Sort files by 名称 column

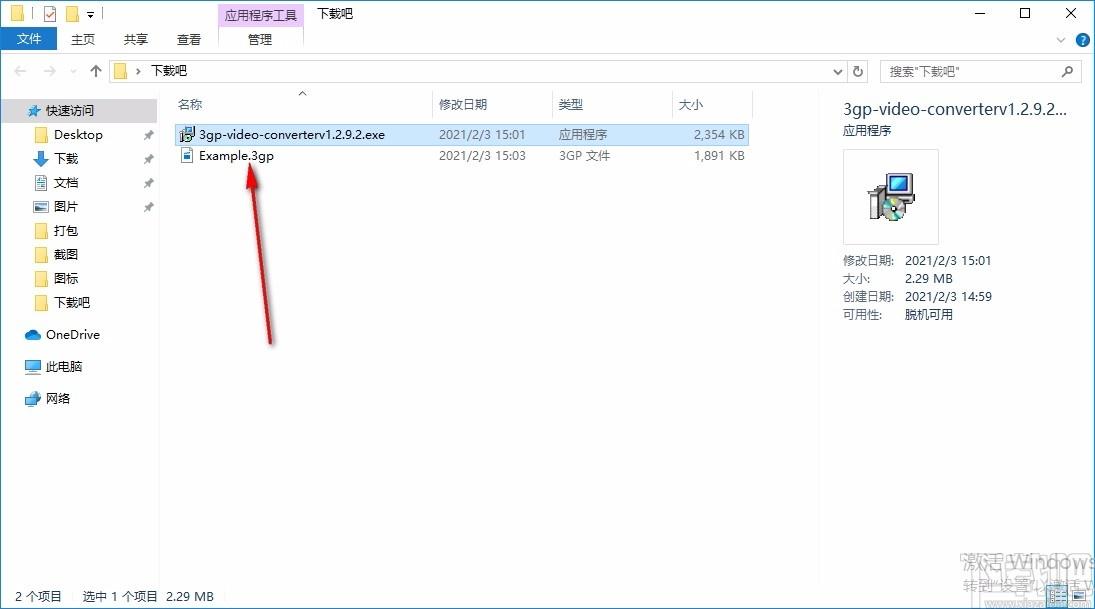[190, 105]
